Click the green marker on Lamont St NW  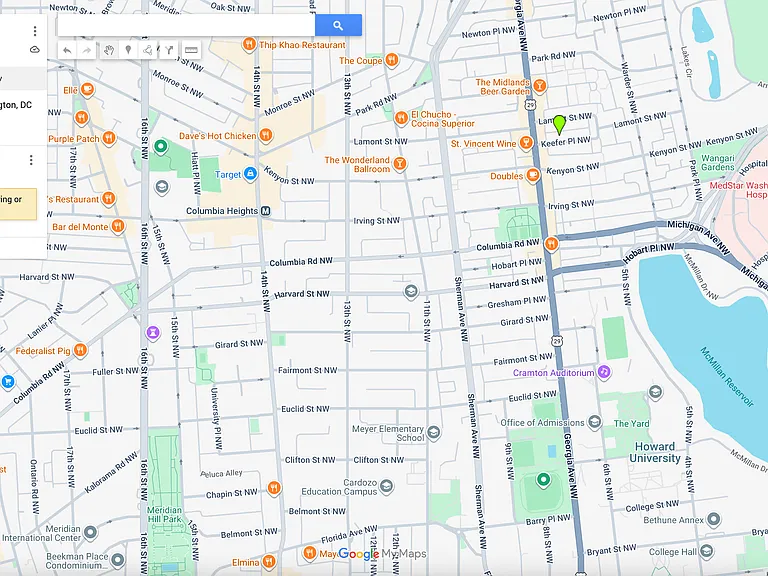click(559, 124)
